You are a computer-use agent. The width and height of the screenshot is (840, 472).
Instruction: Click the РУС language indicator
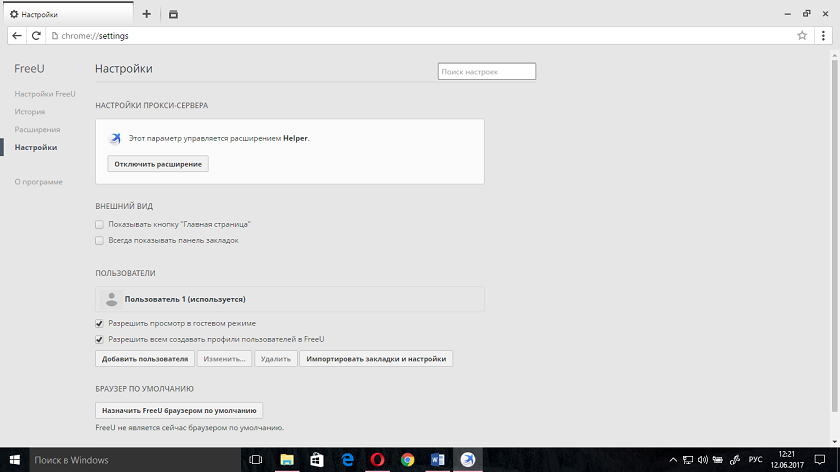[x=755, y=460]
